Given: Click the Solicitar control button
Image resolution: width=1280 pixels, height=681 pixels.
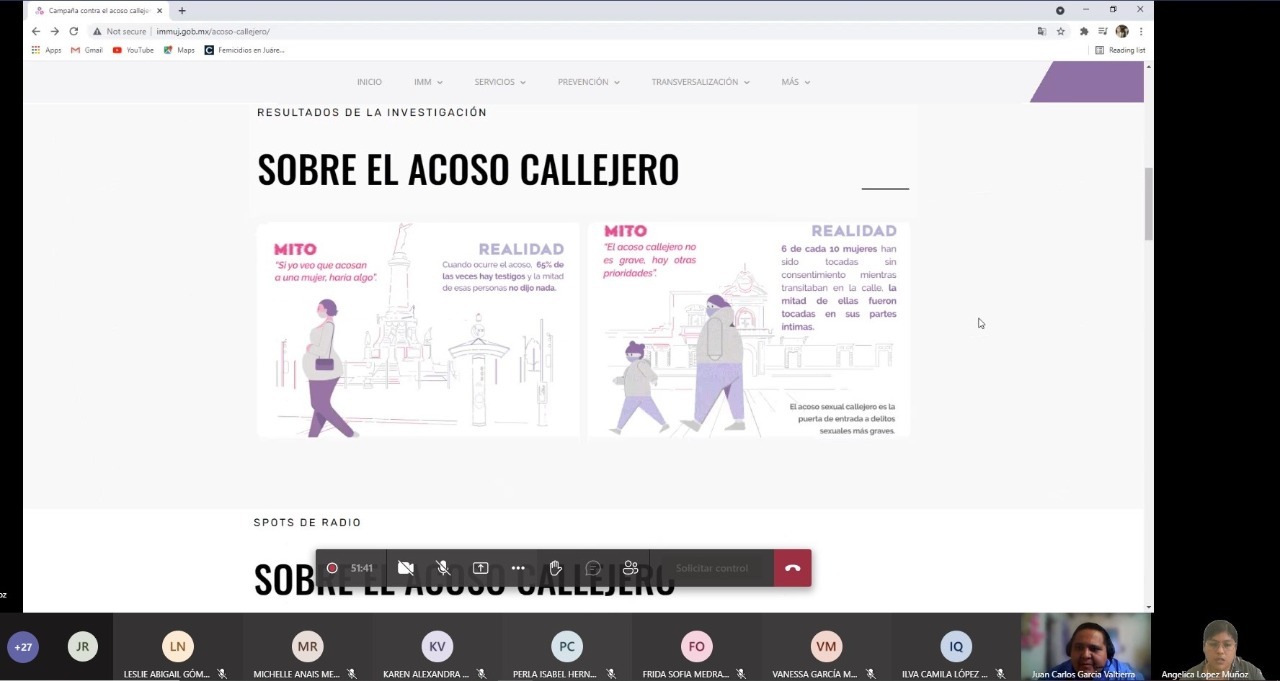Looking at the screenshot, I should click(711, 568).
